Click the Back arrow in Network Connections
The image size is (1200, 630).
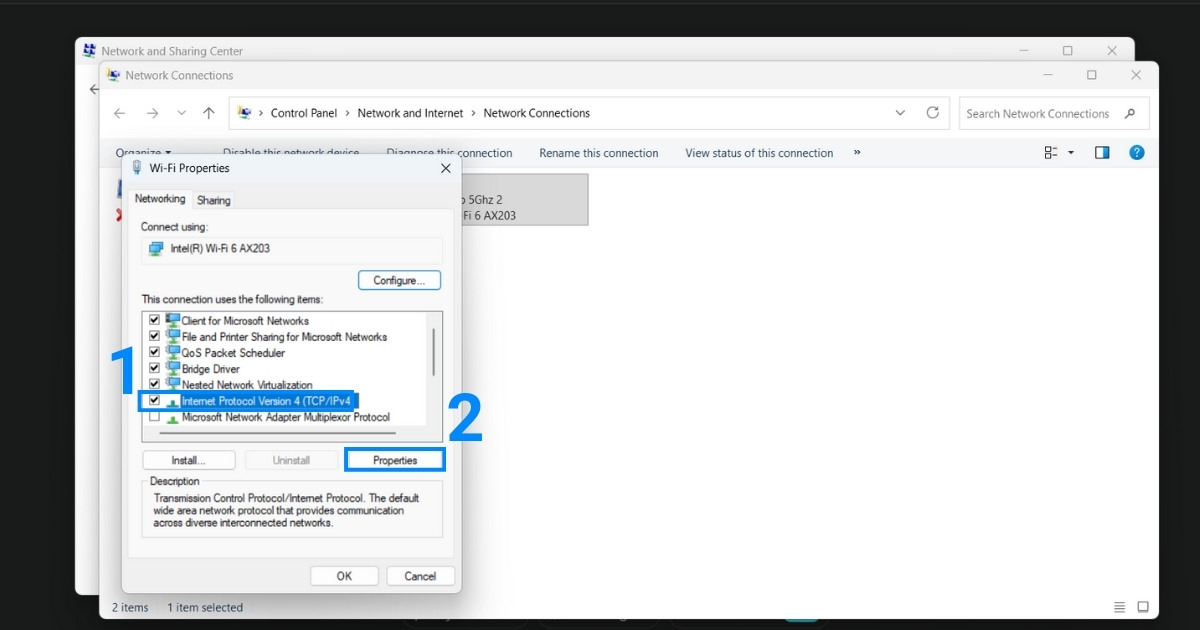tap(120, 113)
